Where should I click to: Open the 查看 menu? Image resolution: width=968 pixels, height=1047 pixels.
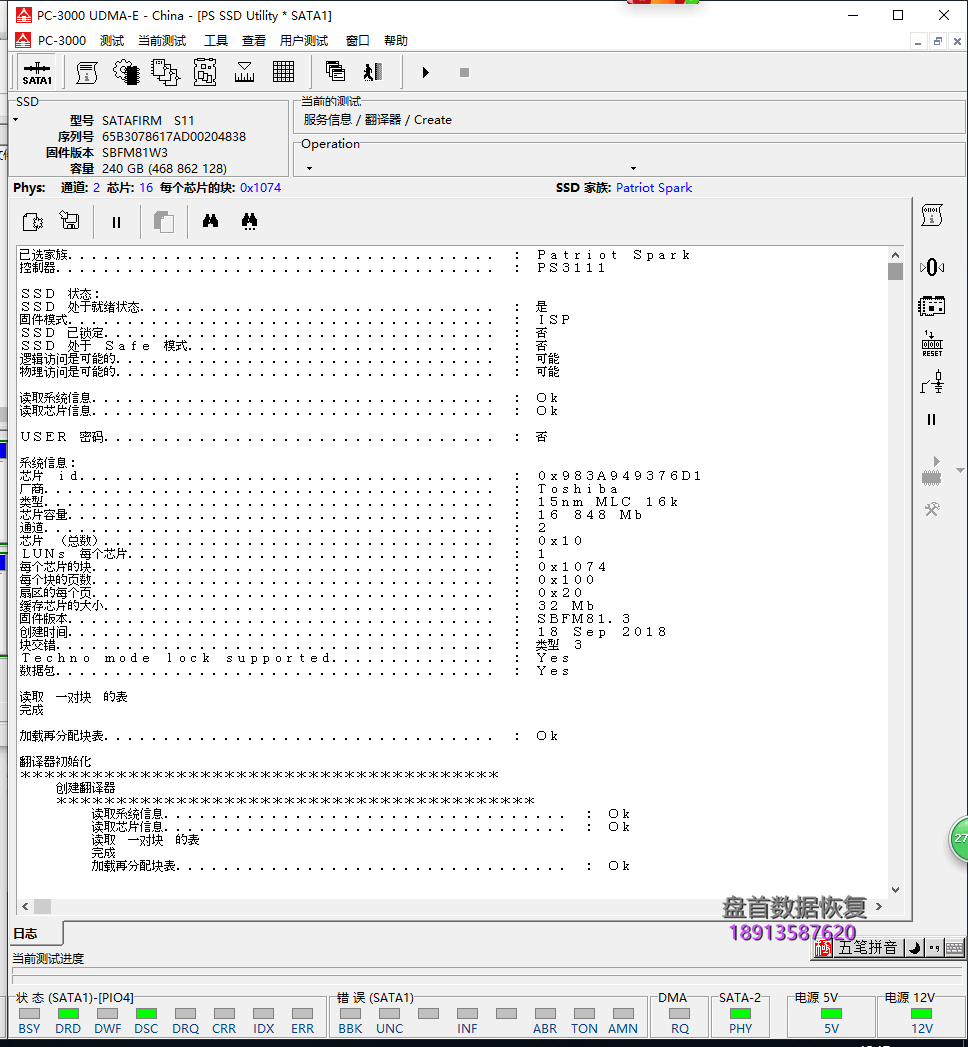point(254,41)
